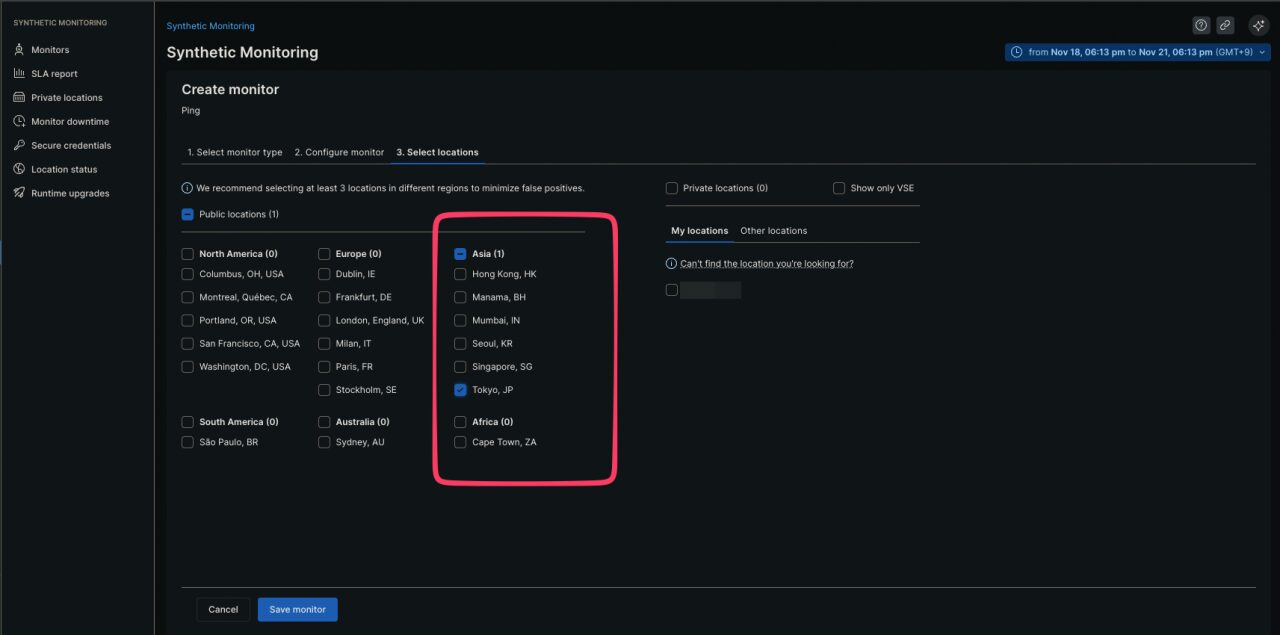Select all North America locations
Viewport: 1280px width, 635px height.
pos(187,254)
